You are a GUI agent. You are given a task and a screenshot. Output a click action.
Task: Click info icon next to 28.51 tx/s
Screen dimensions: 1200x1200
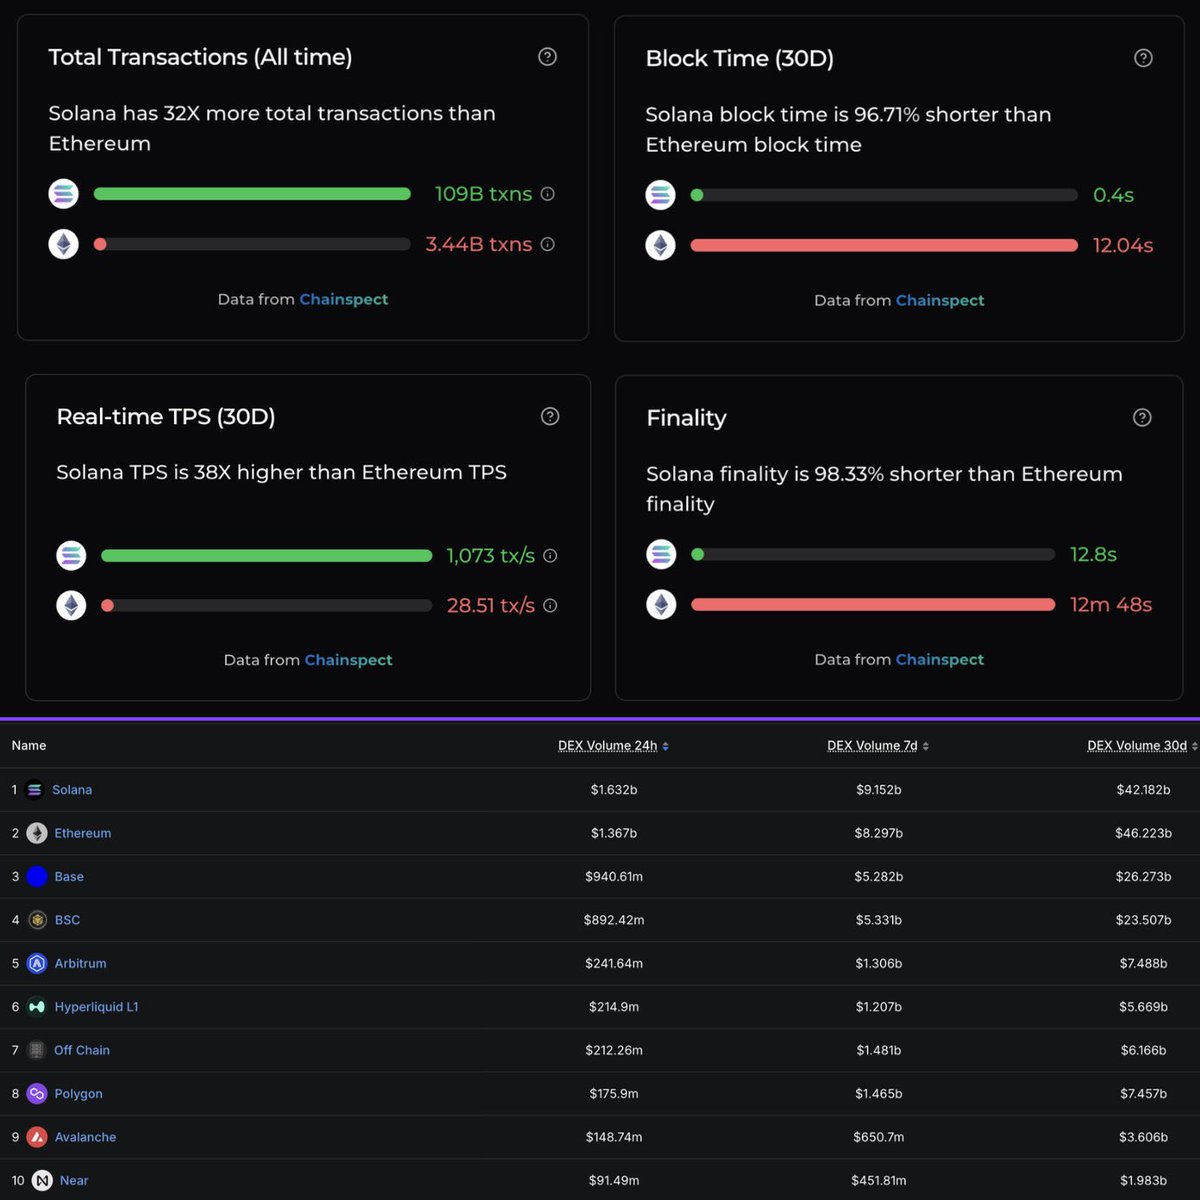click(550, 605)
